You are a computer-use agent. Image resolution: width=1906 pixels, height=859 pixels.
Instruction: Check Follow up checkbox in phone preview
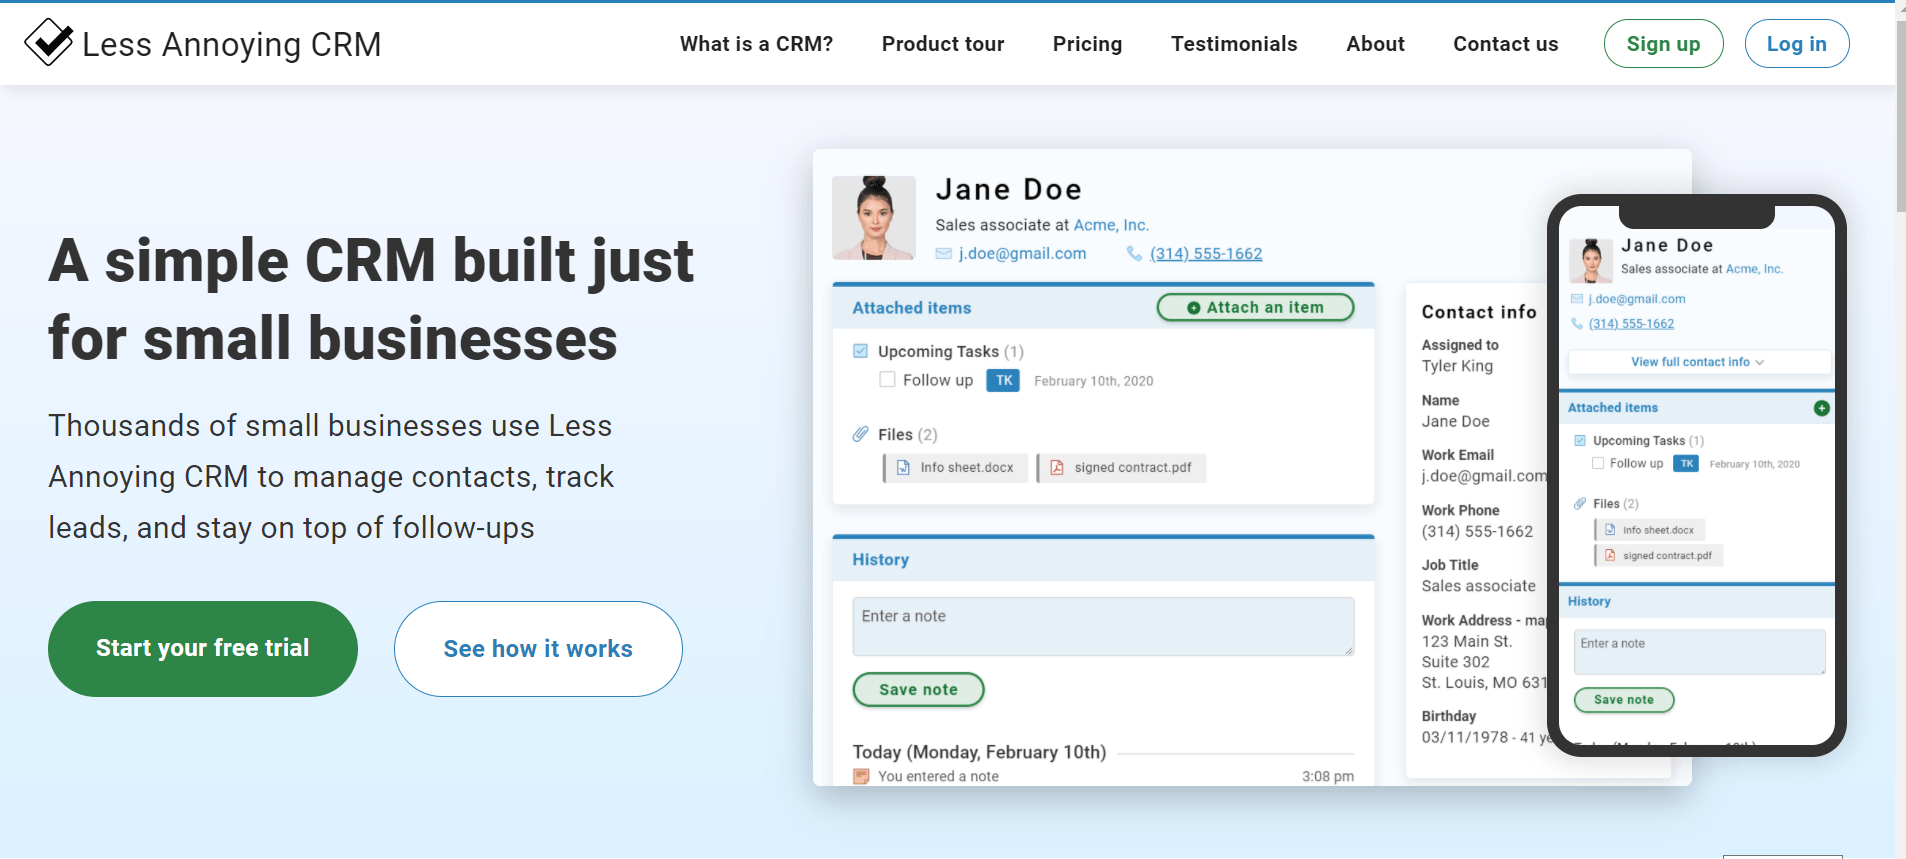pos(1598,463)
